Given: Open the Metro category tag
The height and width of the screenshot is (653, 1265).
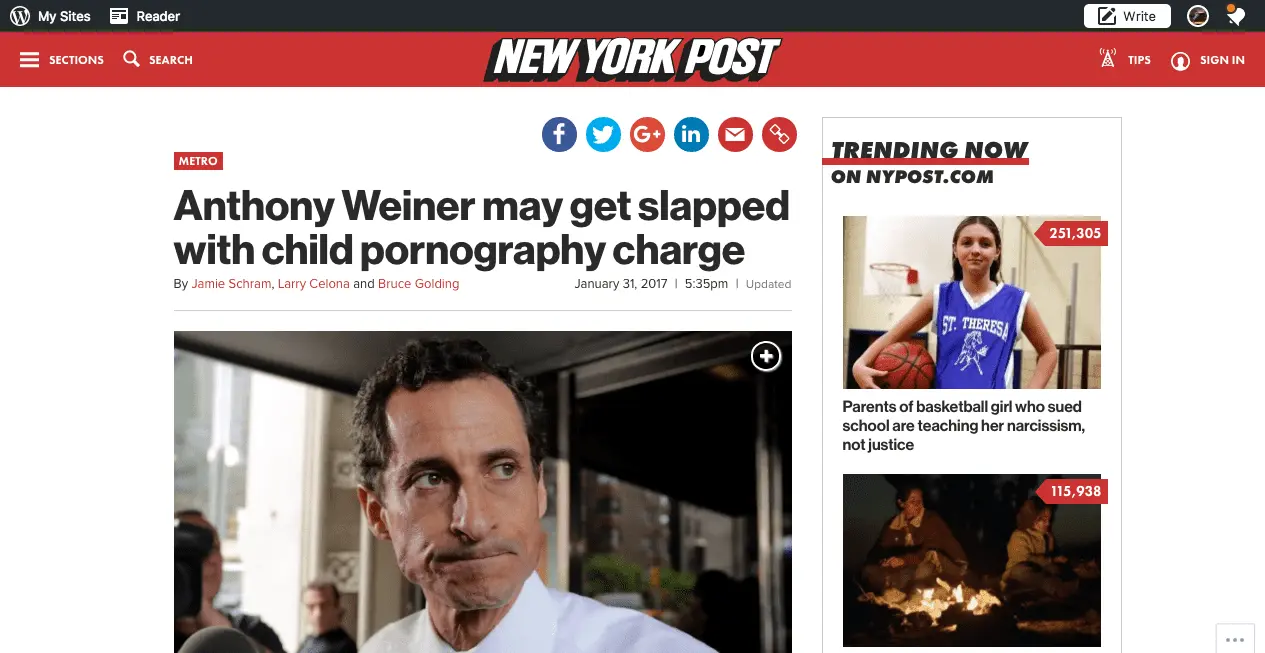Looking at the screenshot, I should coord(198,161).
